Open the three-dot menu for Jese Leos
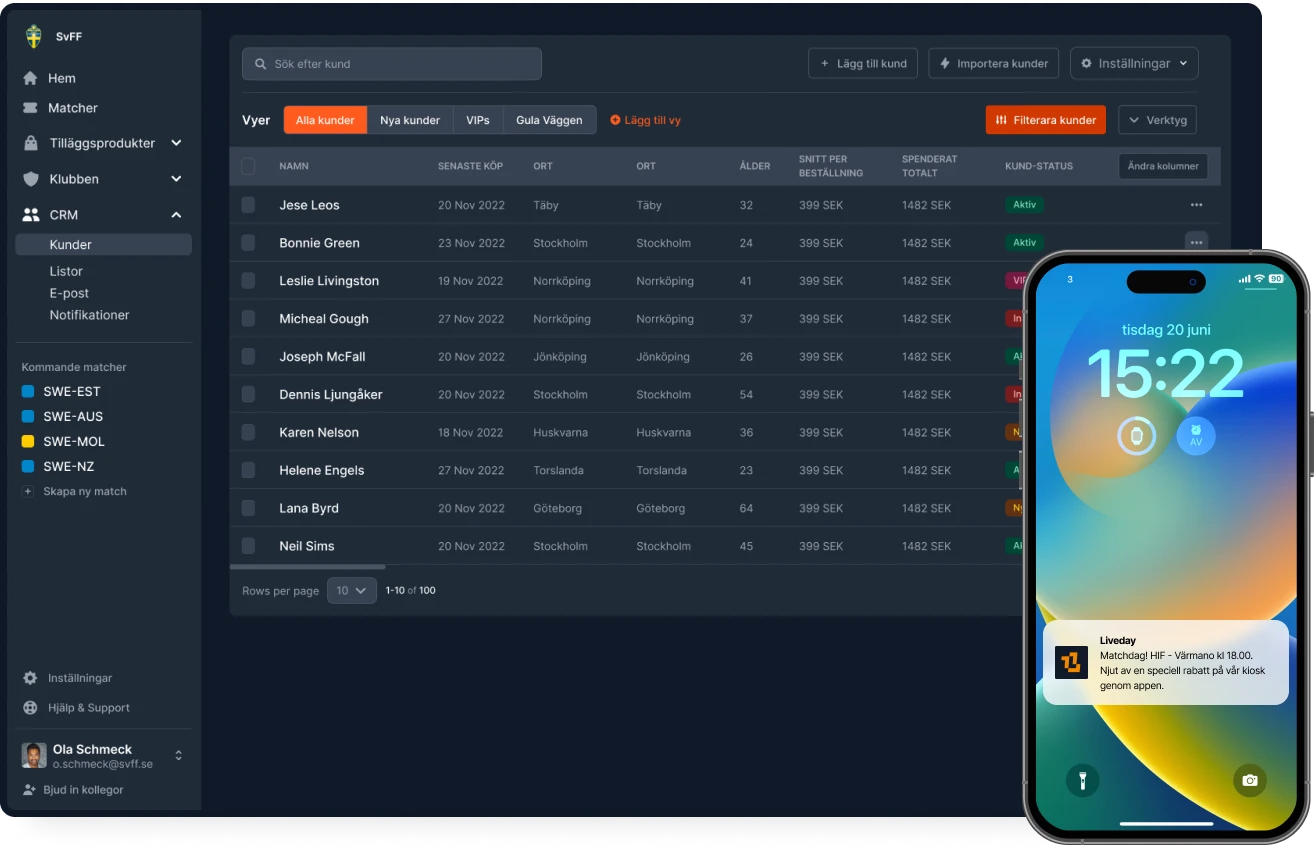1314x850 pixels. (x=1196, y=205)
